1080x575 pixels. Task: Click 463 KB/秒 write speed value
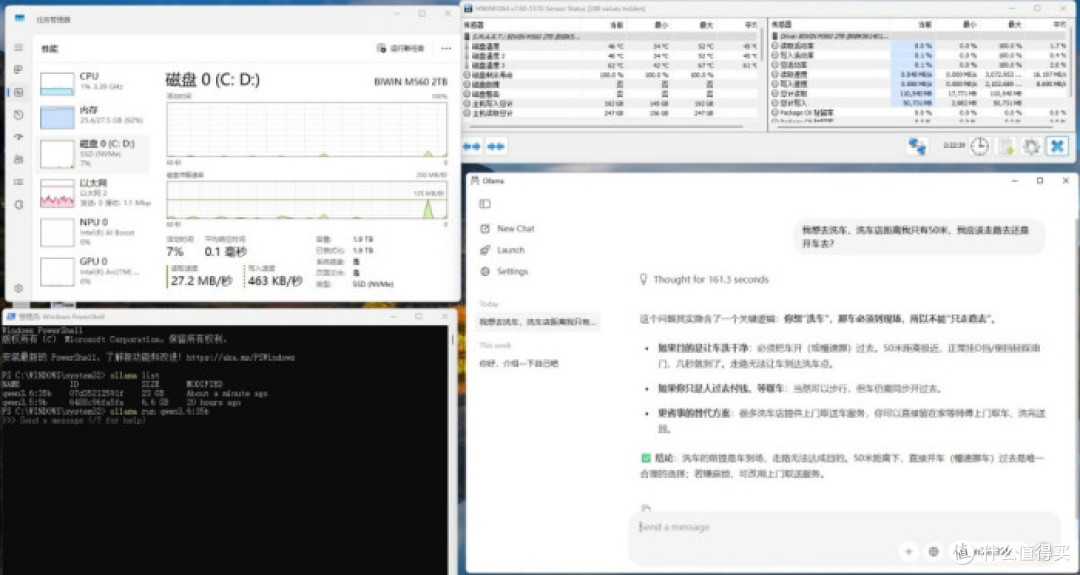pos(276,281)
